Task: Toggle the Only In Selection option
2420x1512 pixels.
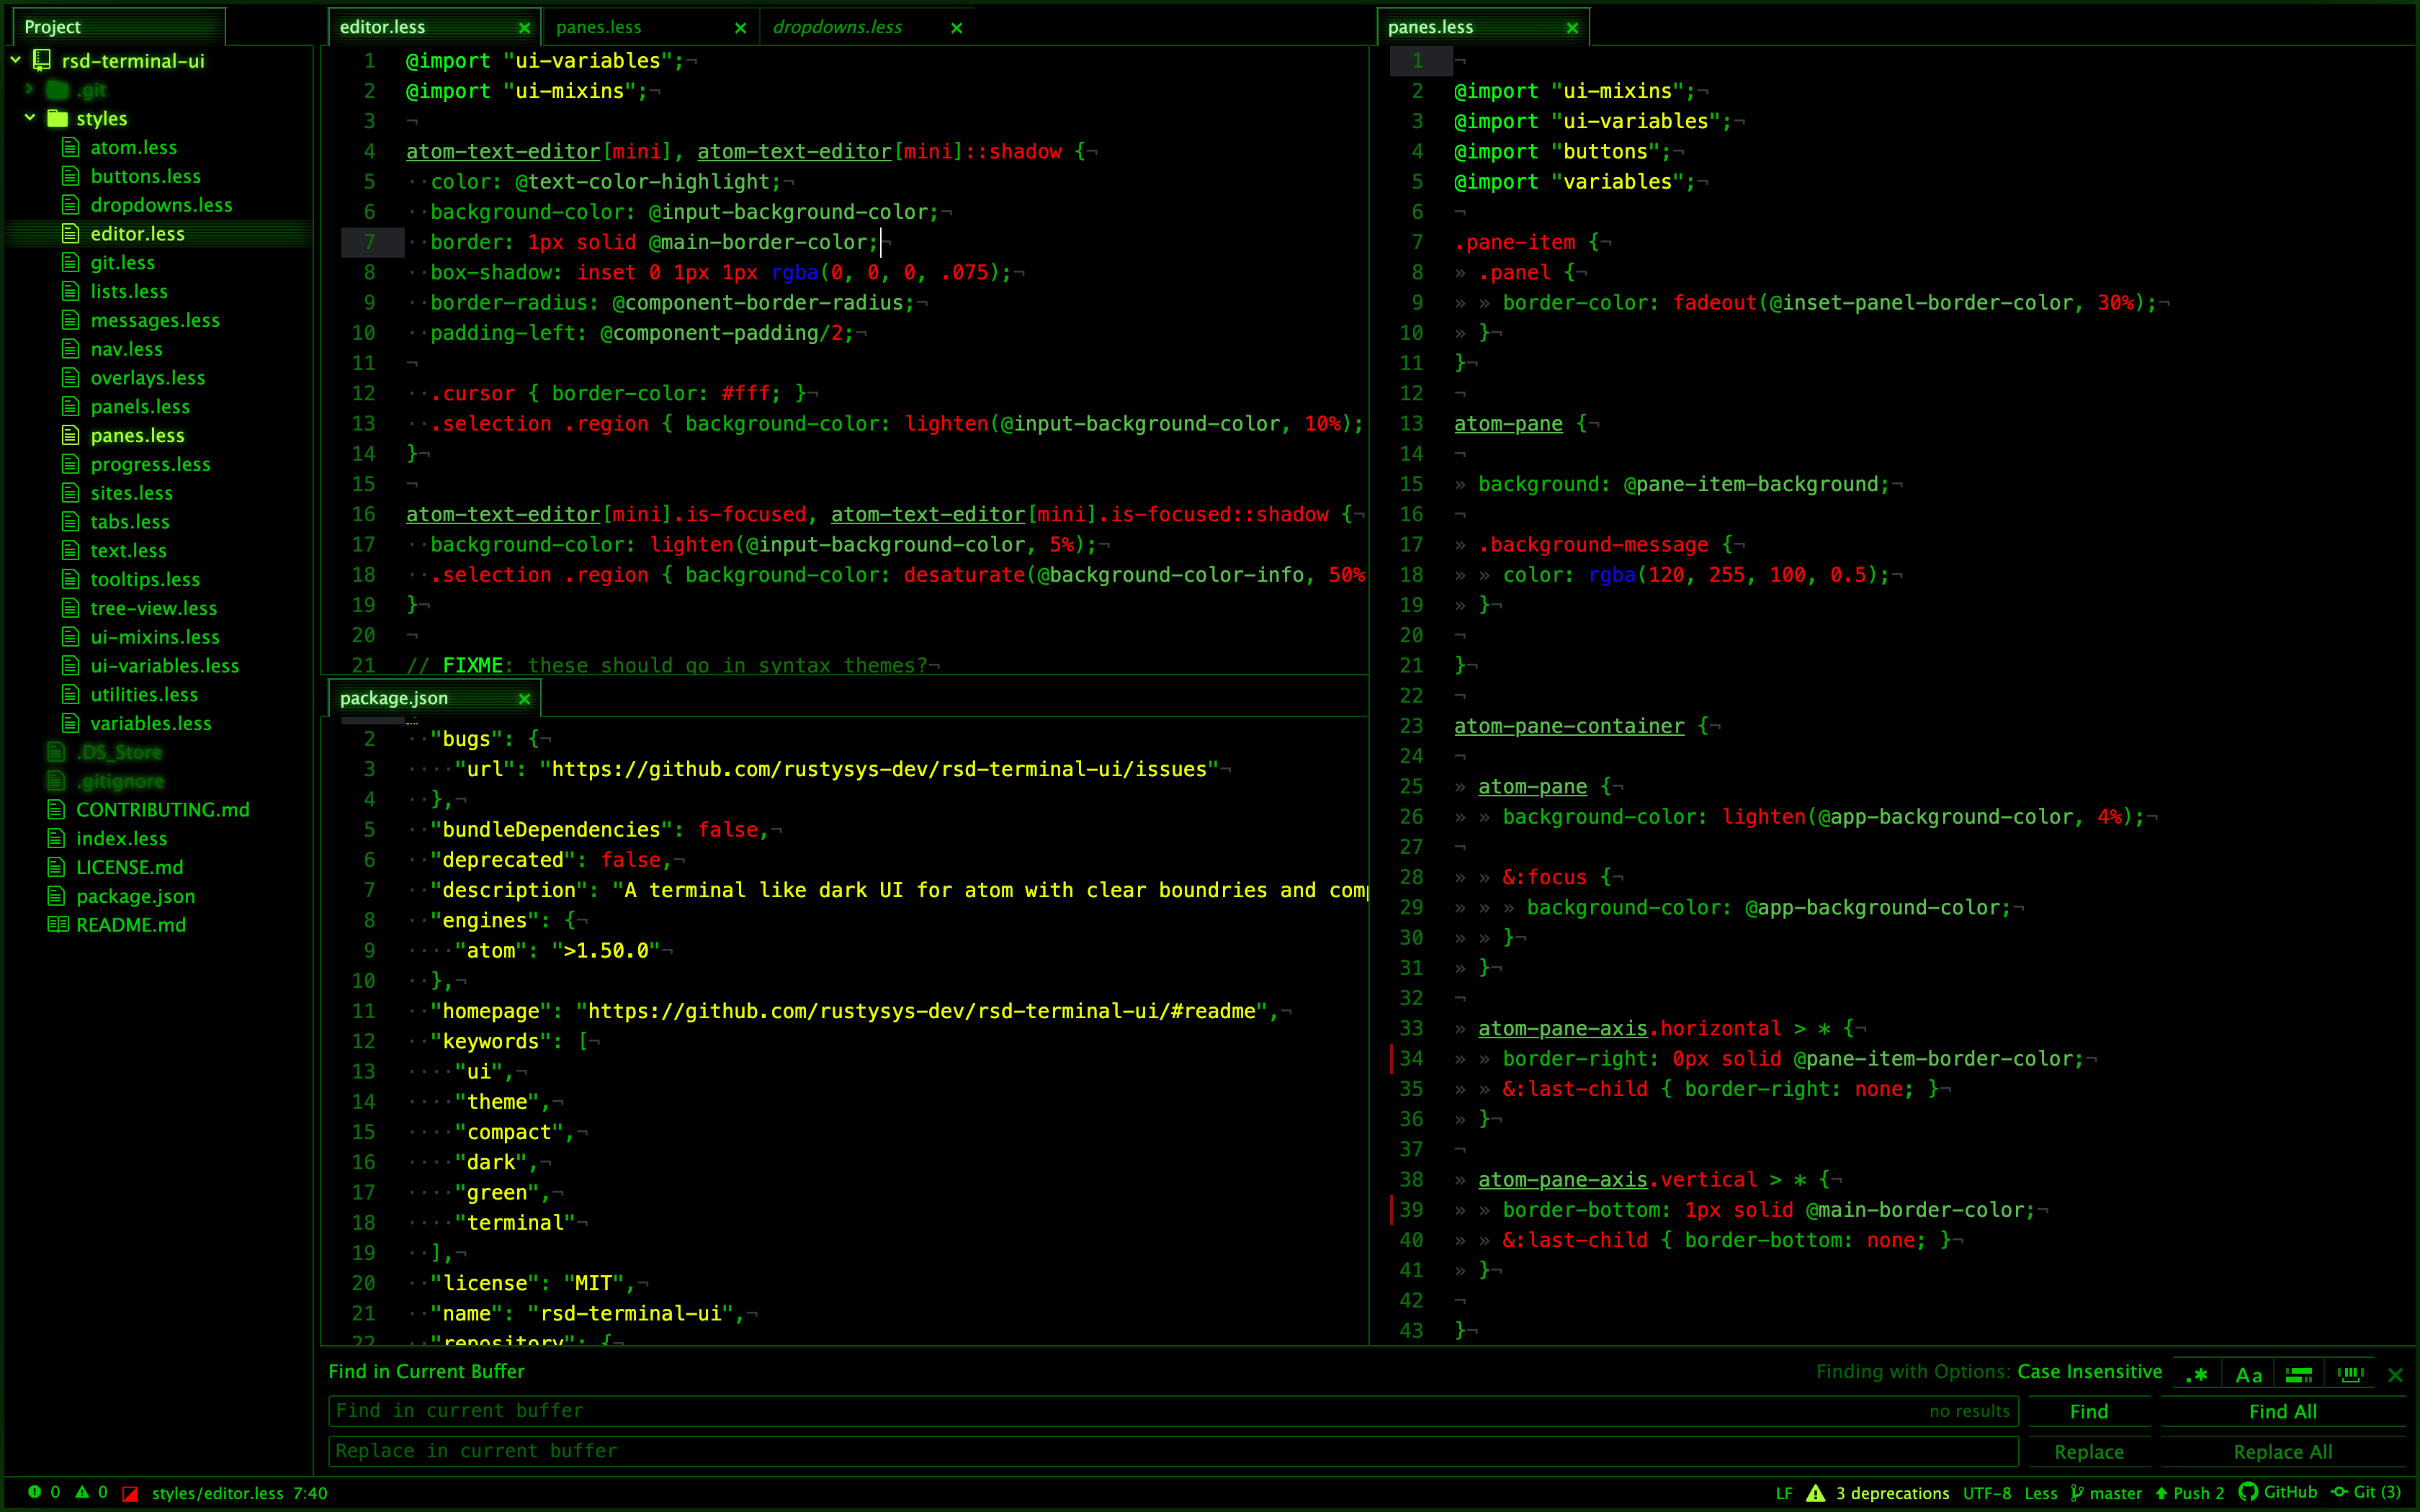Action: coord(2299,1374)
